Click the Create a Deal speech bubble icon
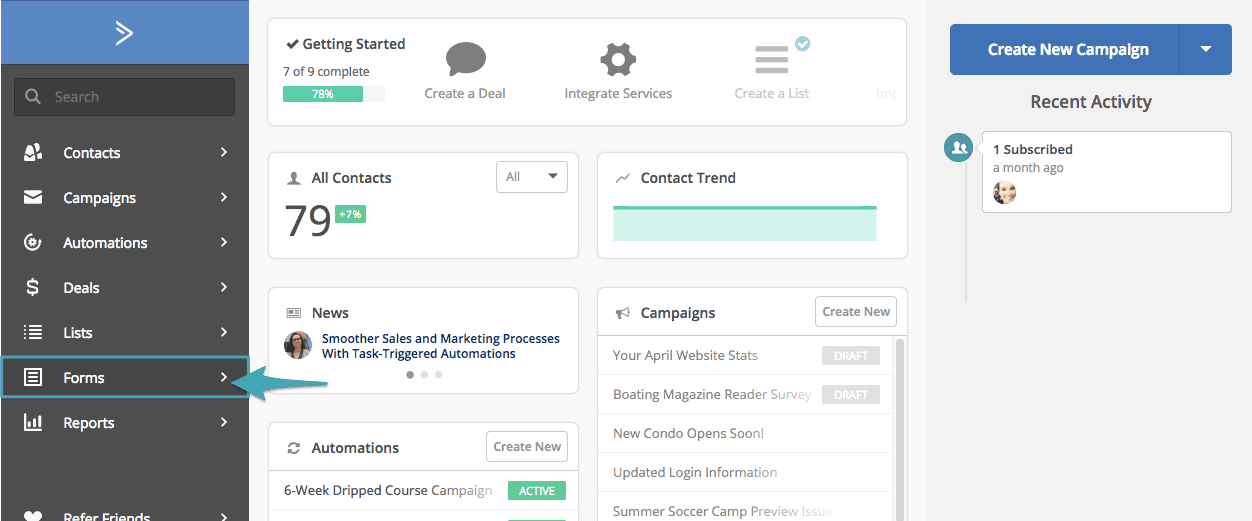This screenshot has height=521, width=1252. pyautogui.click(x=465, y=60)
